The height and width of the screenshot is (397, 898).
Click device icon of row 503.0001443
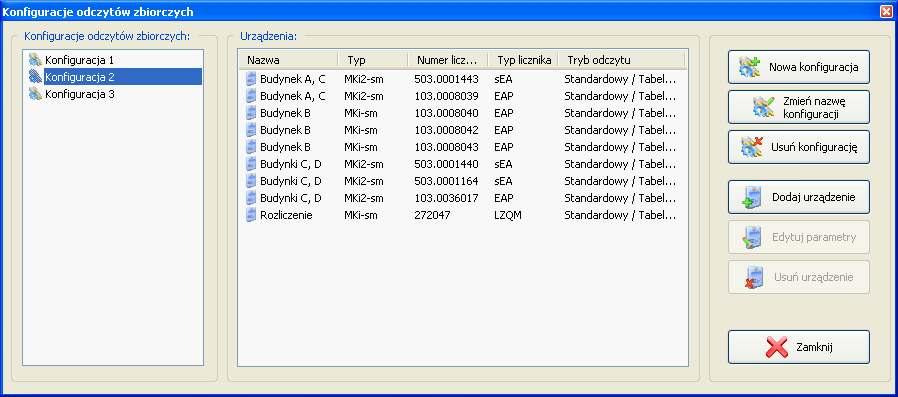250,79
